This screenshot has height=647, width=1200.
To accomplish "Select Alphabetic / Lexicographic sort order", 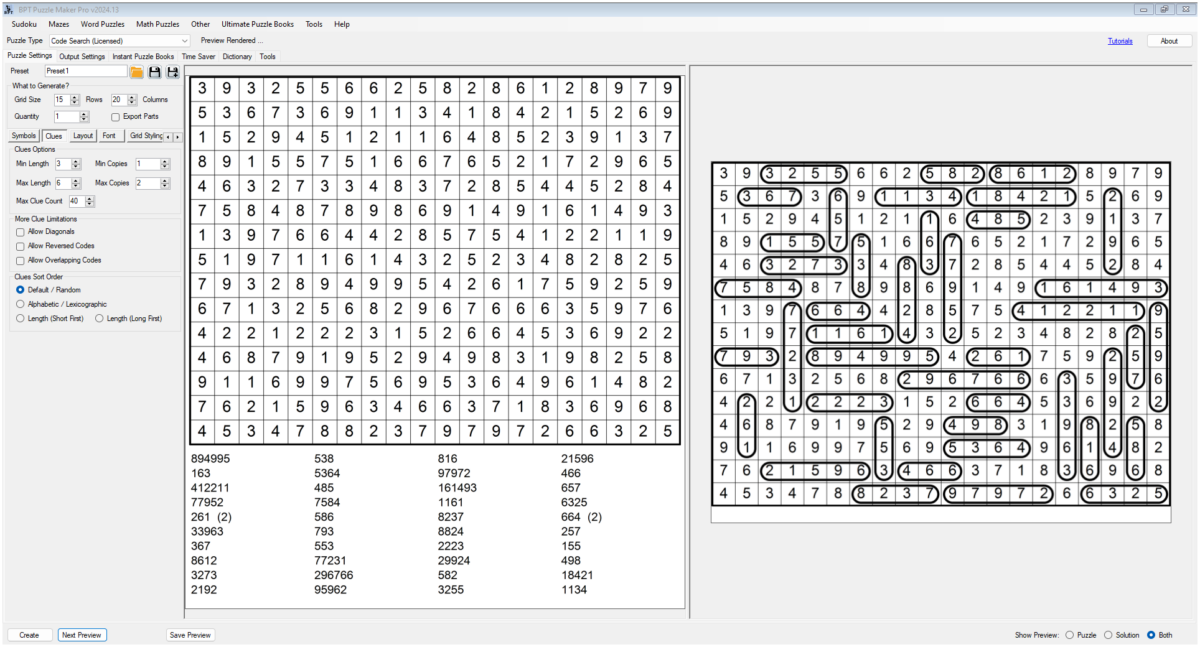I will click(21, 303).
